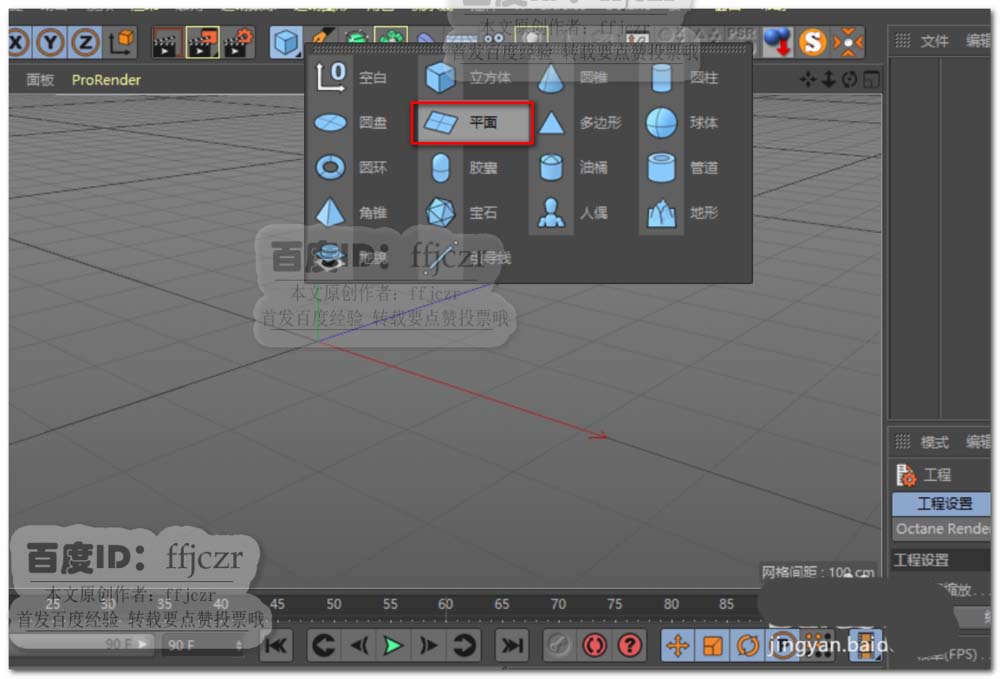Switch to the Octane Render tab
This screenshot has height=679, width=1000.
[x=941, y=529]
